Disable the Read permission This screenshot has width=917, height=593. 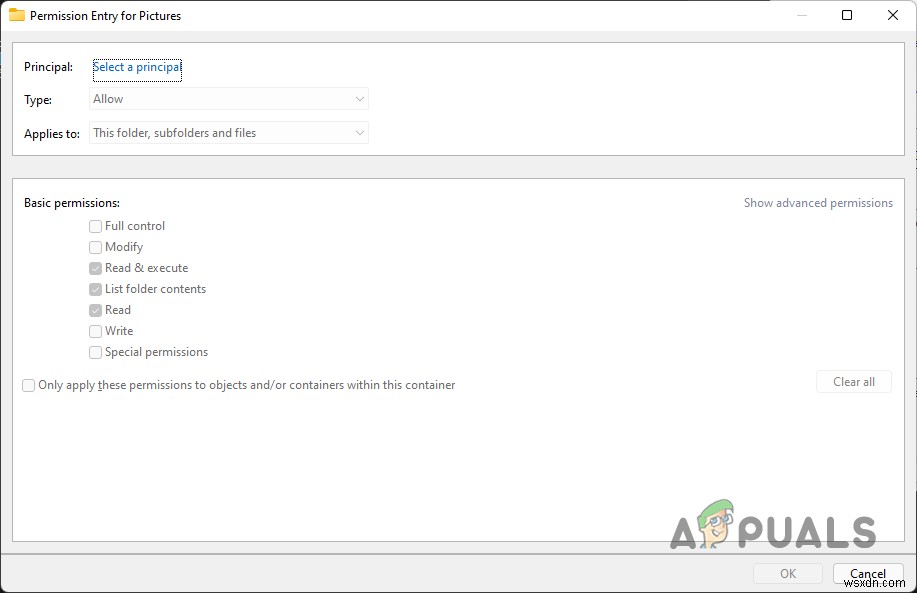pyautogui.click(x=95, y=310)
